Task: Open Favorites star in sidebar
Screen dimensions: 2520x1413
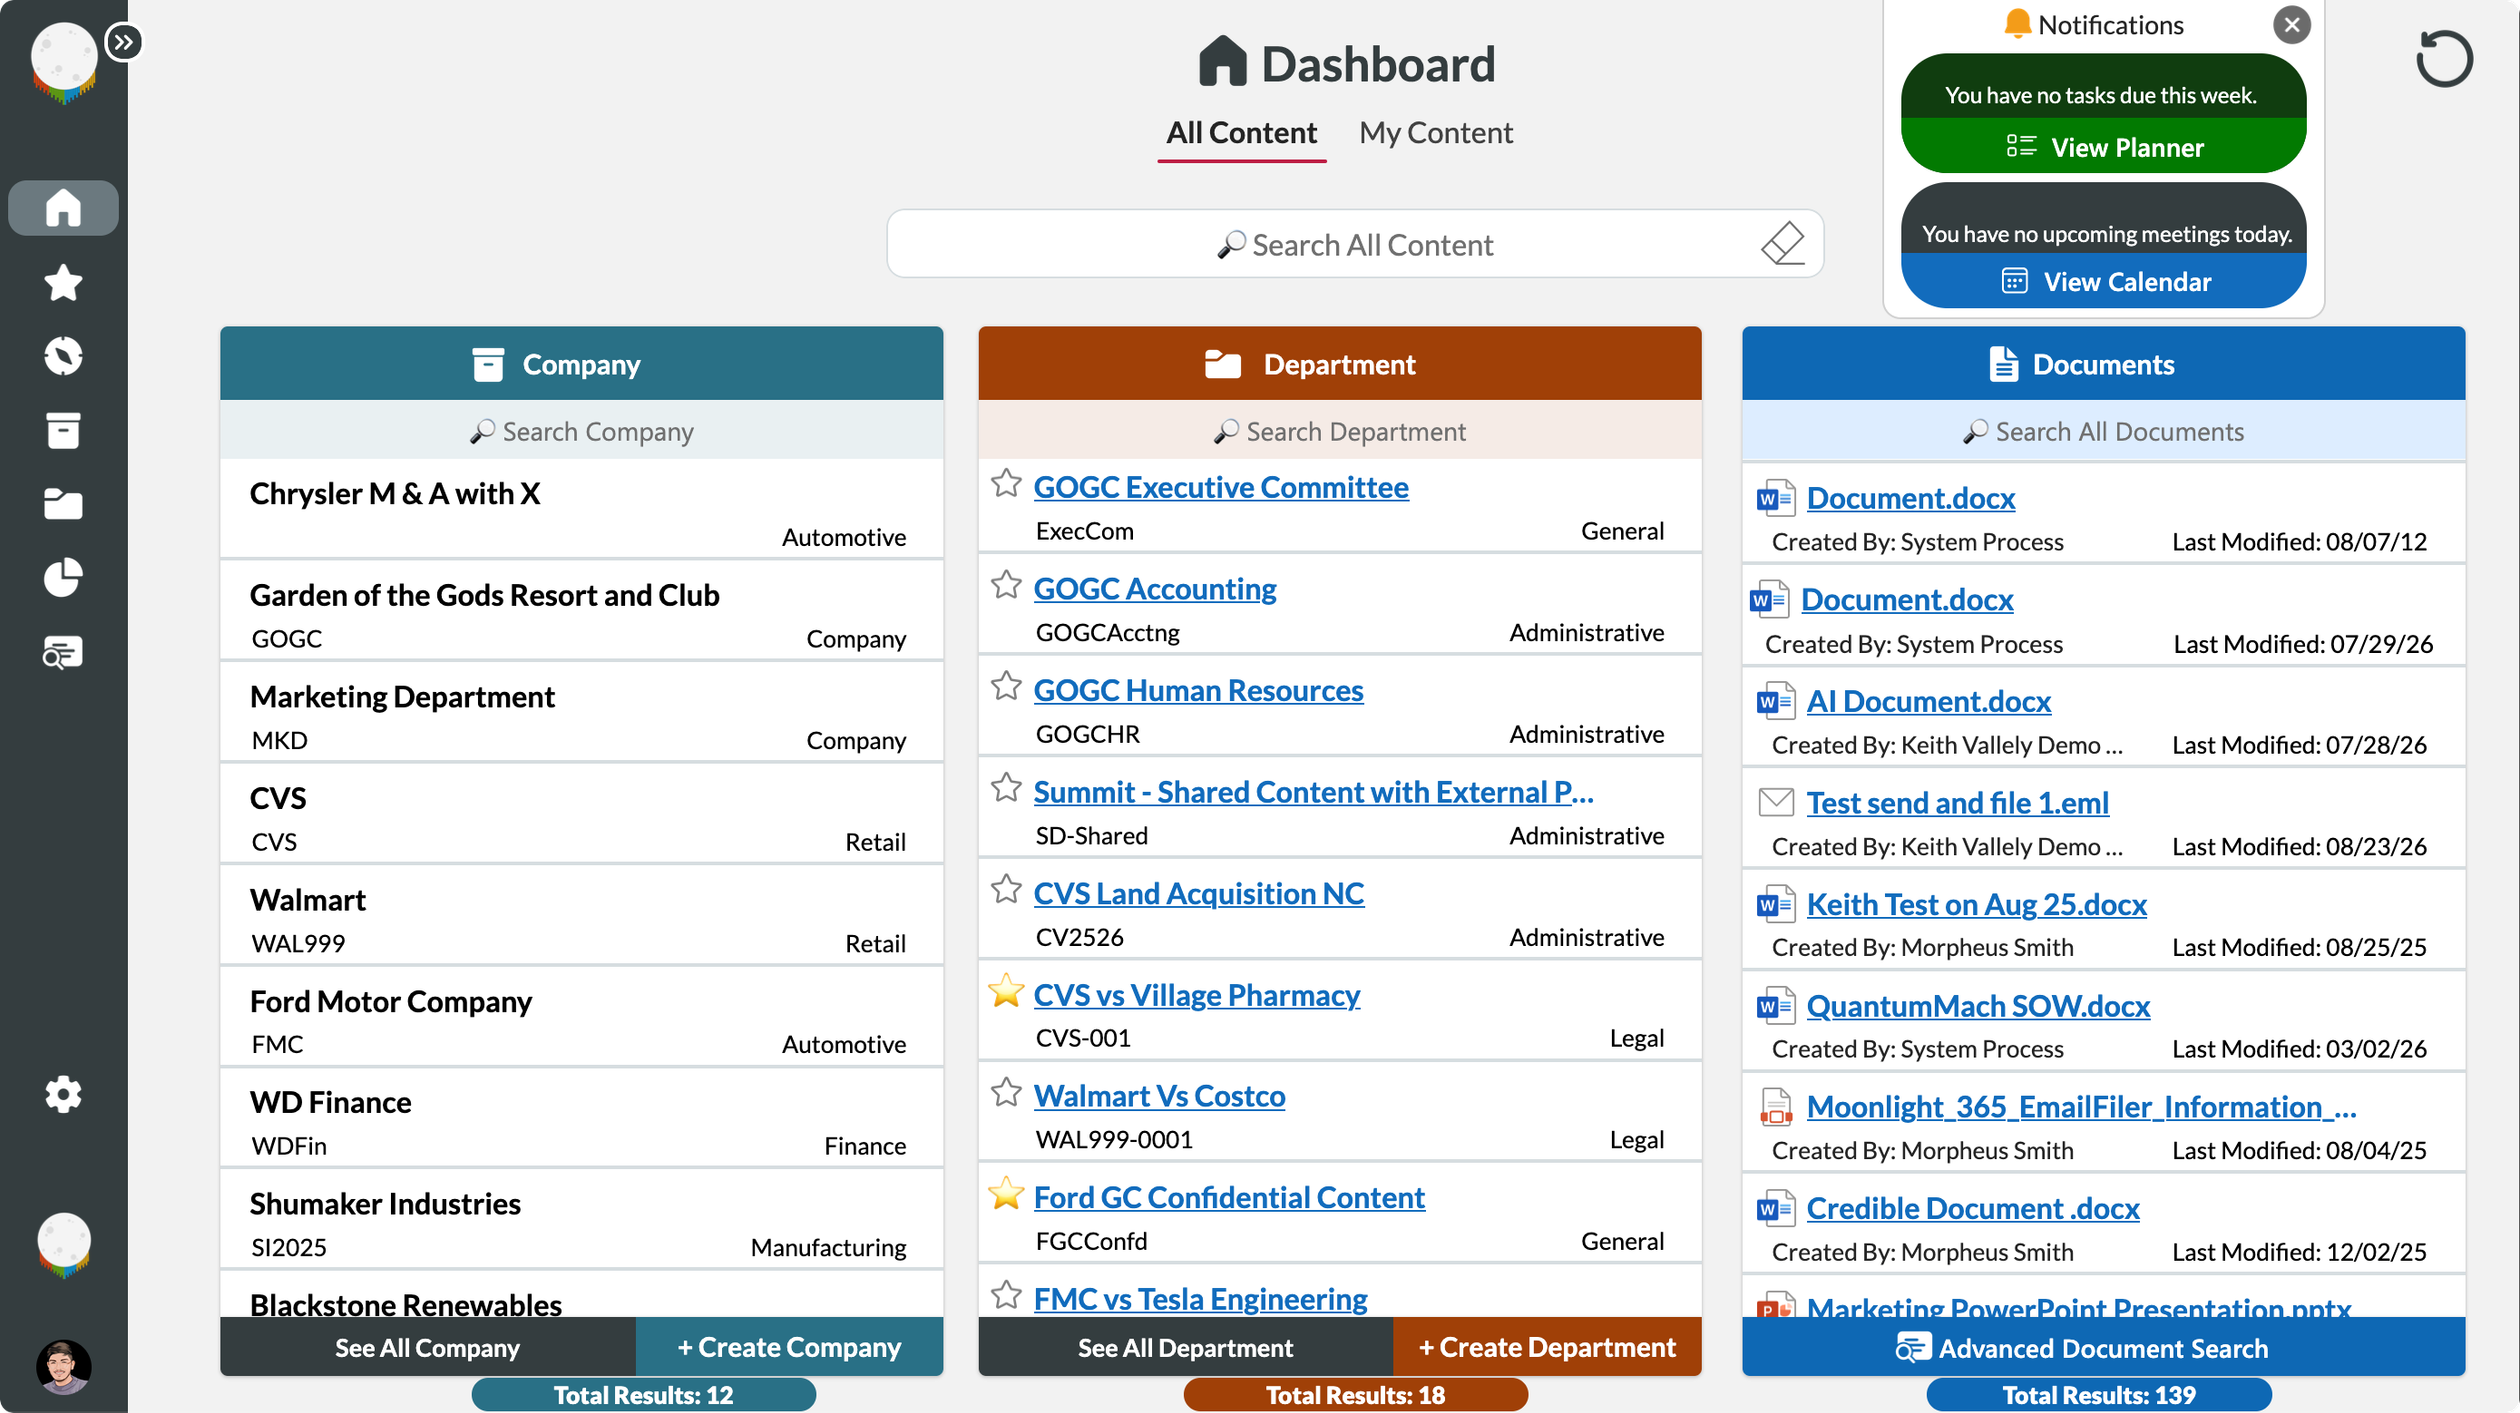Action: click(x=63, y=283)
